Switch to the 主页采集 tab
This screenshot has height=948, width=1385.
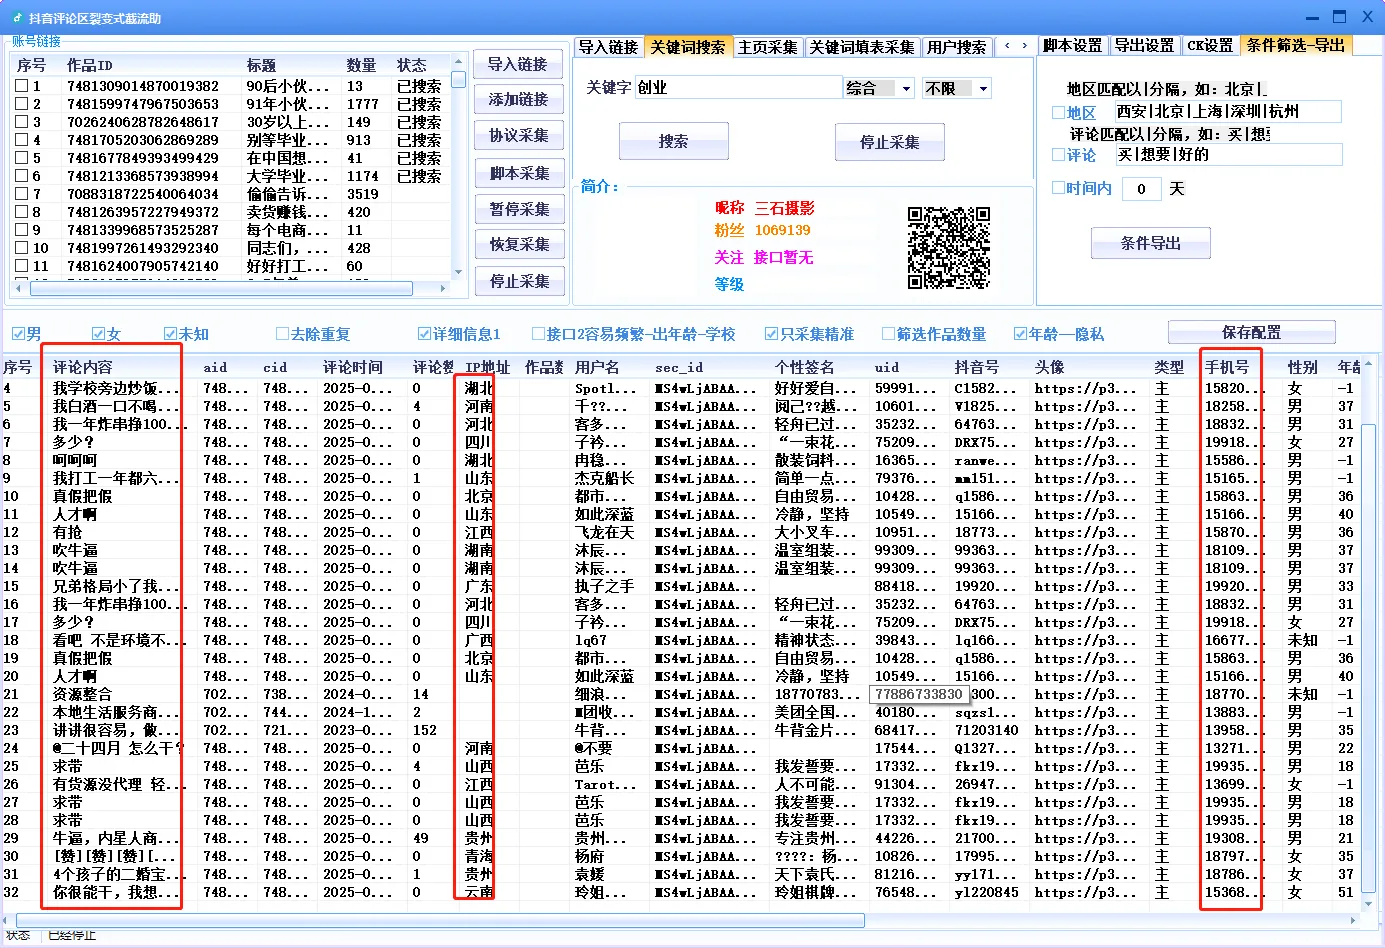pos(765,46)
